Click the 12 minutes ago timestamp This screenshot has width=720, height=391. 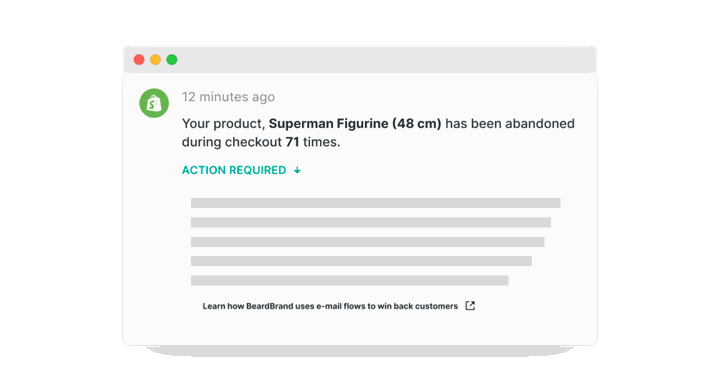click(228, 97)
